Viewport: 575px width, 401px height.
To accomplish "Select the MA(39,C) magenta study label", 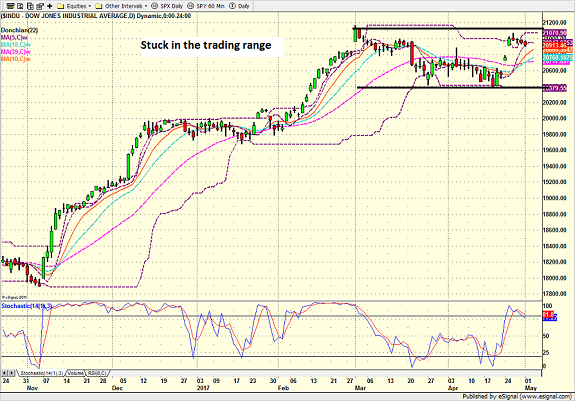I will 16,52.
